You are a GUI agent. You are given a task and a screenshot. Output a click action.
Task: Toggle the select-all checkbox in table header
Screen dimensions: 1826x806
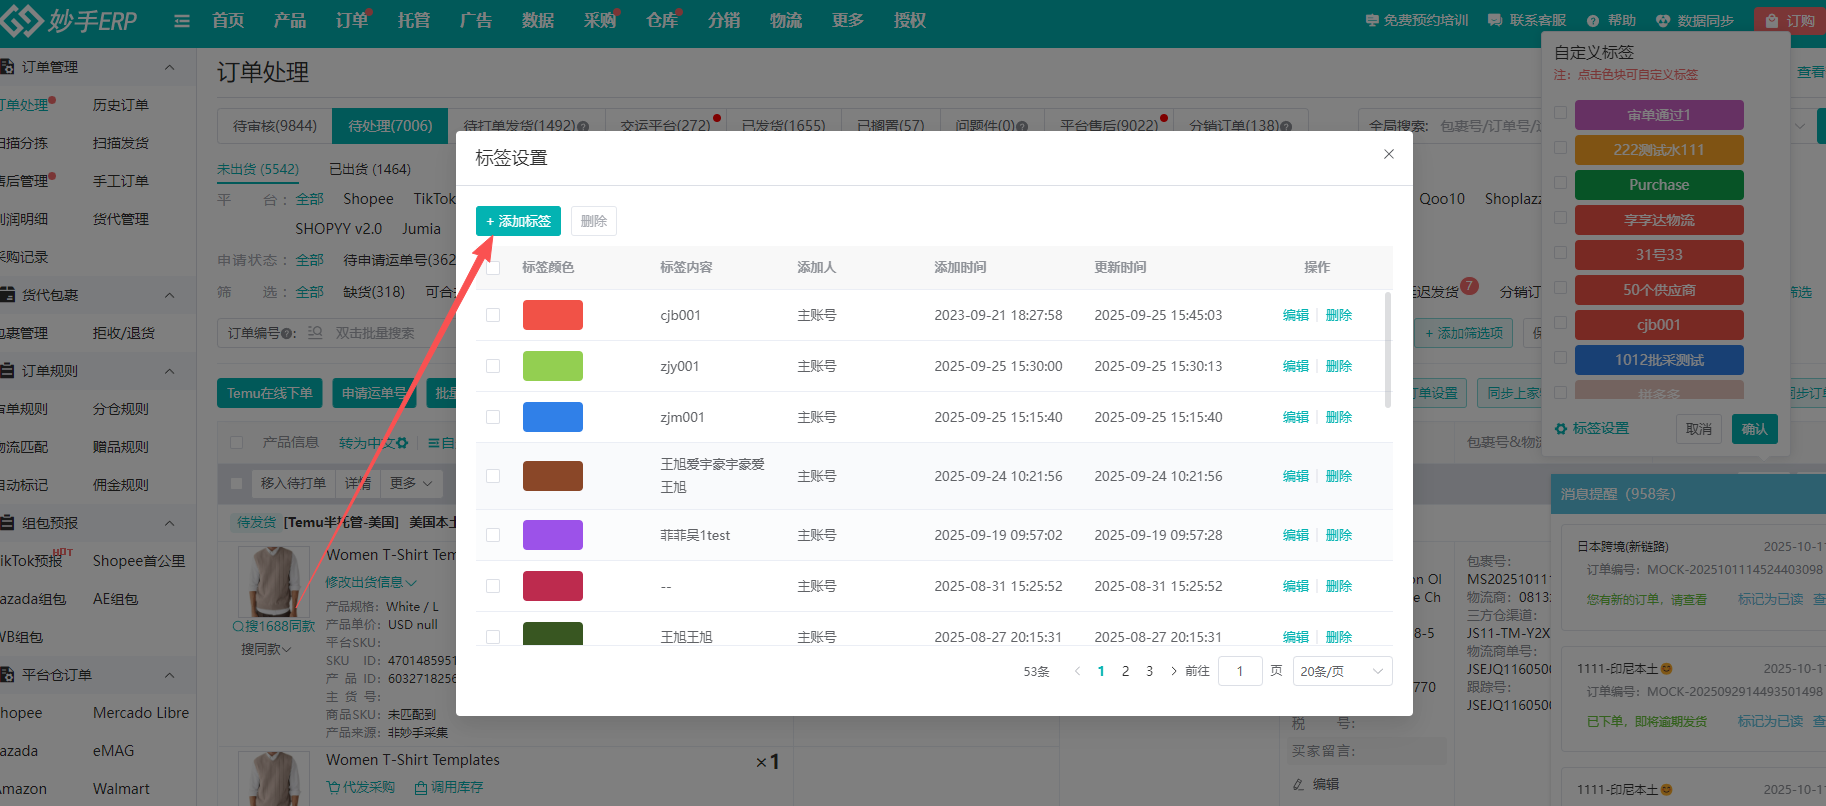[x=493, y=268]
